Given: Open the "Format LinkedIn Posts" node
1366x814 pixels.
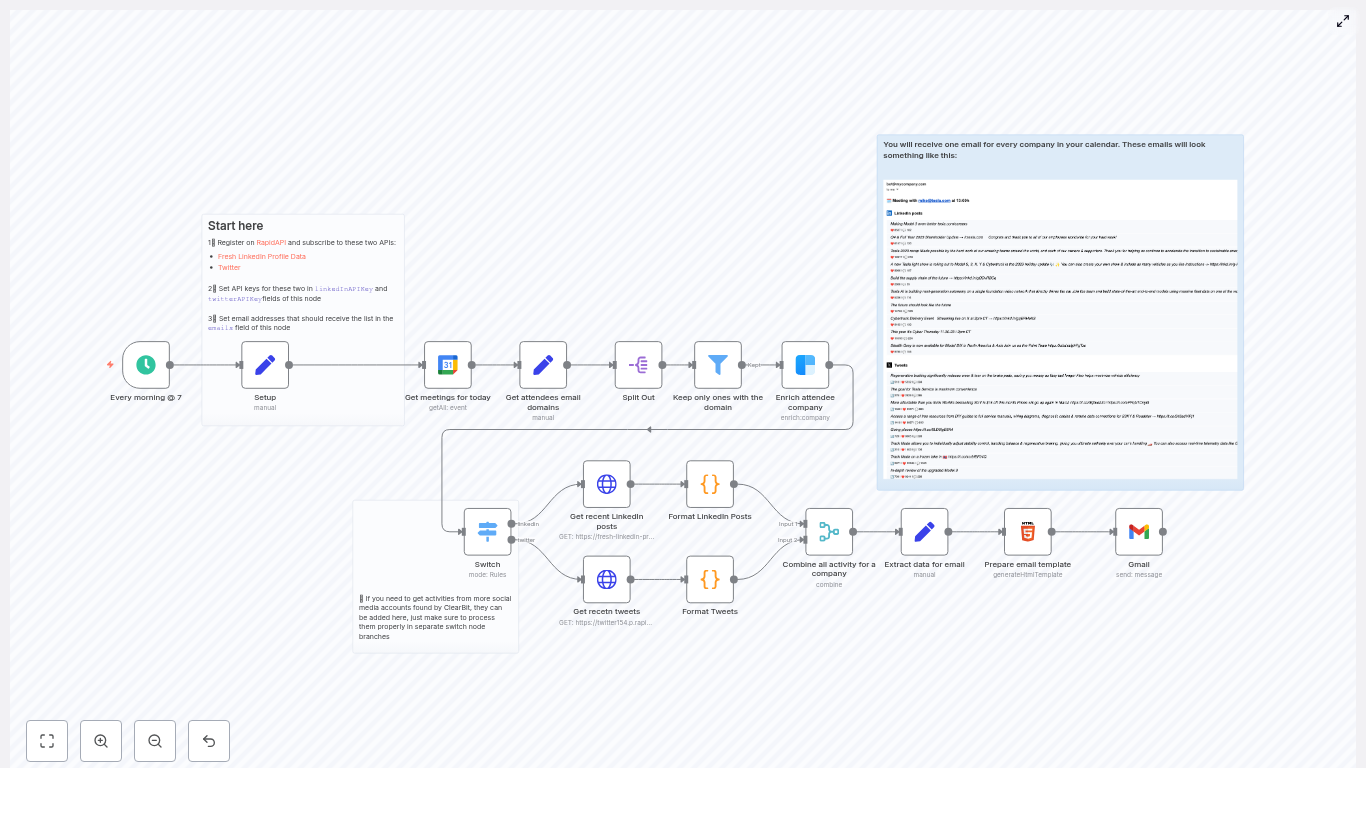Looking at the screenshot, I should pos(710,484).
